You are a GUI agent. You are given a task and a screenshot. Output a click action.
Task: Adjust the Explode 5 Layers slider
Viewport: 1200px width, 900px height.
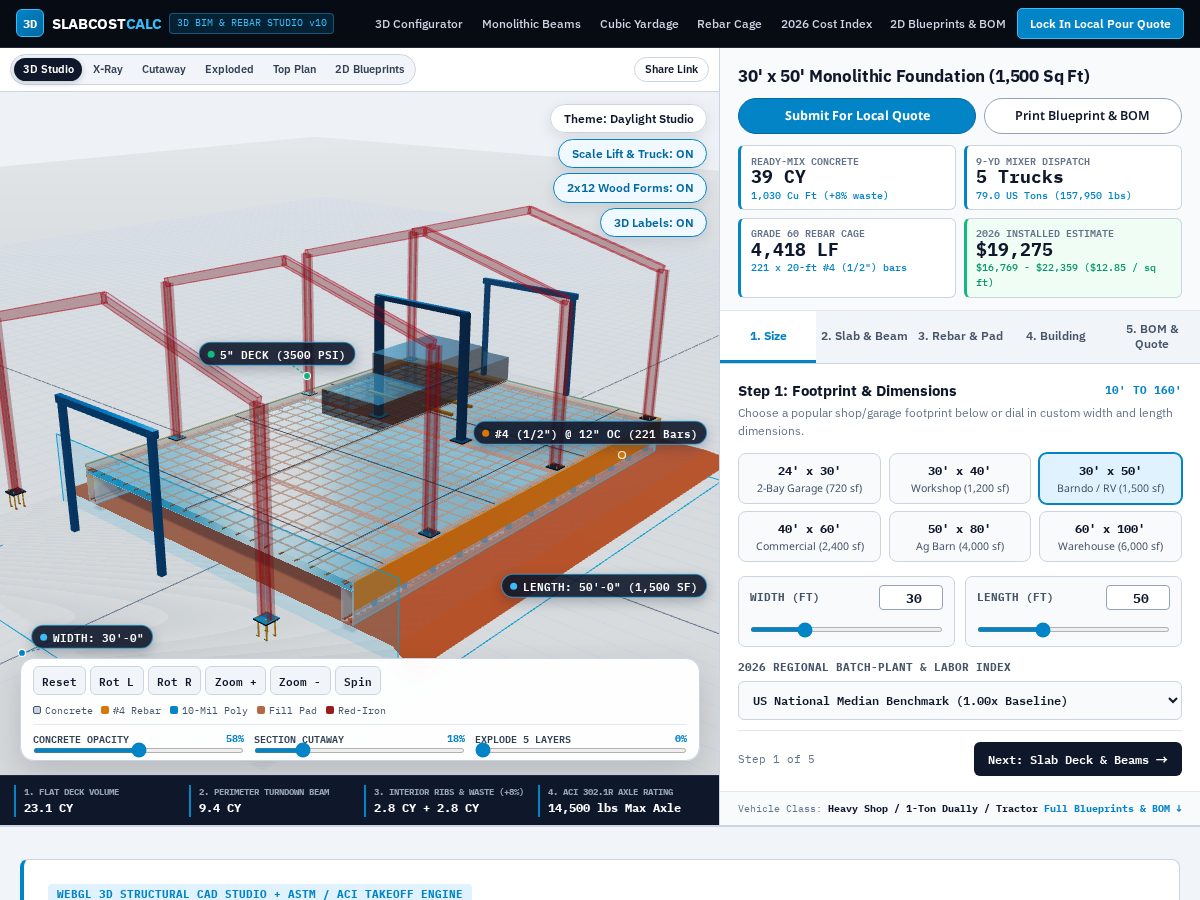tap(581, 750)
